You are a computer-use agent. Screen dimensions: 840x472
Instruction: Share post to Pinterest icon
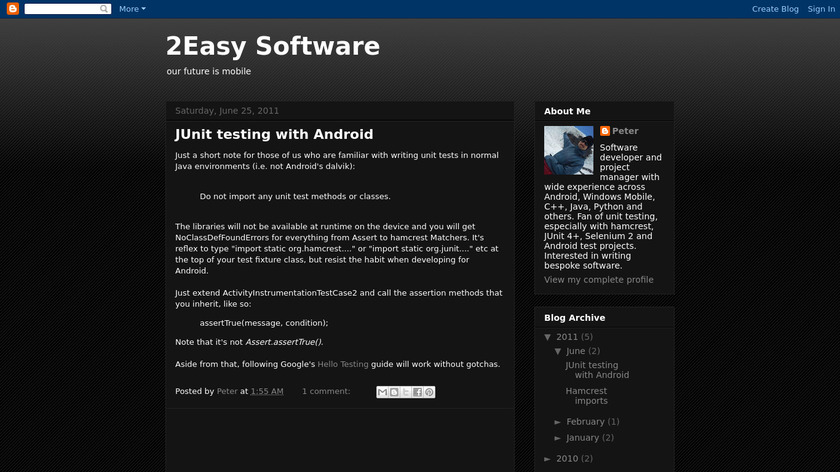tap(429, 392)
